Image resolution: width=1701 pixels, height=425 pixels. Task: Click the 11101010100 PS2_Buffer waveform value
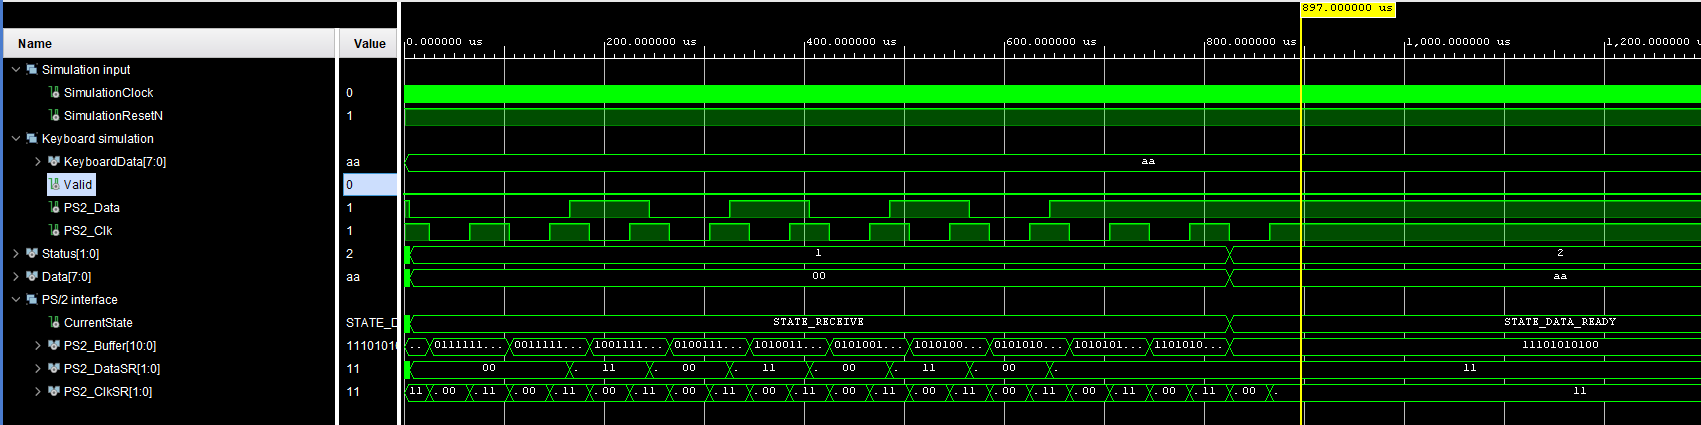[1560, 346]
